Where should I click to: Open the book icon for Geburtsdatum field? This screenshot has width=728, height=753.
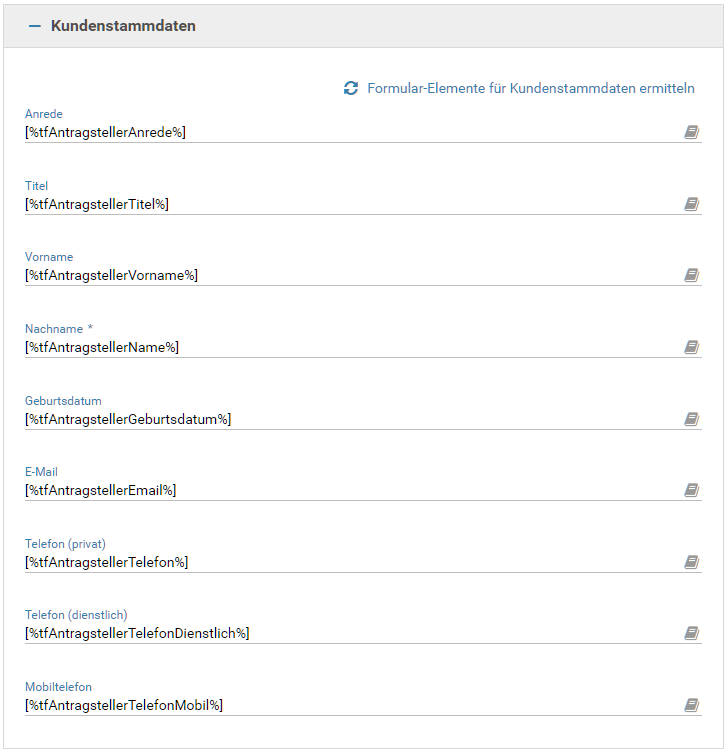click(x=691, y=419)
